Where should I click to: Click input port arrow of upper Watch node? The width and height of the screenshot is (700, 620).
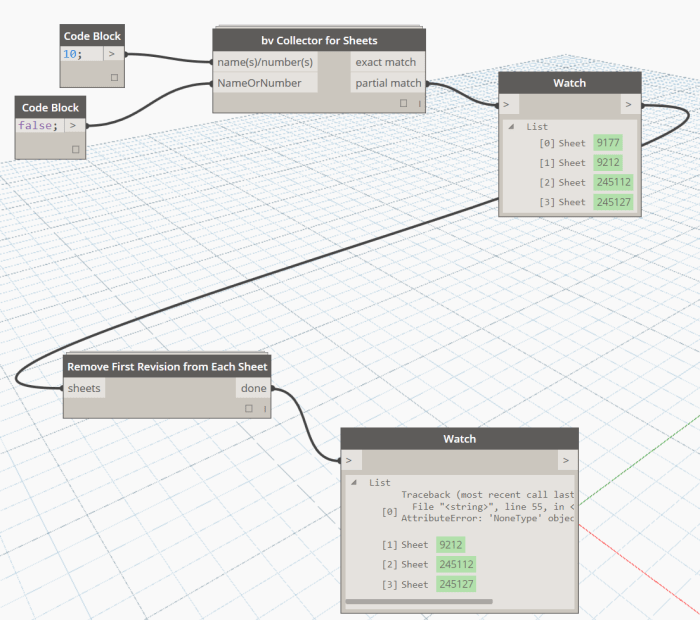click(507, 103)
